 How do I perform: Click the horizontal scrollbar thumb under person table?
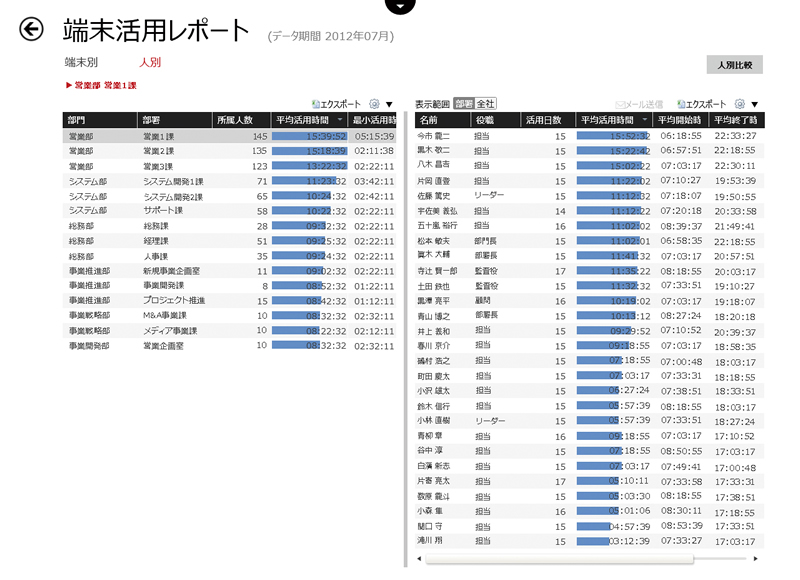560,559
